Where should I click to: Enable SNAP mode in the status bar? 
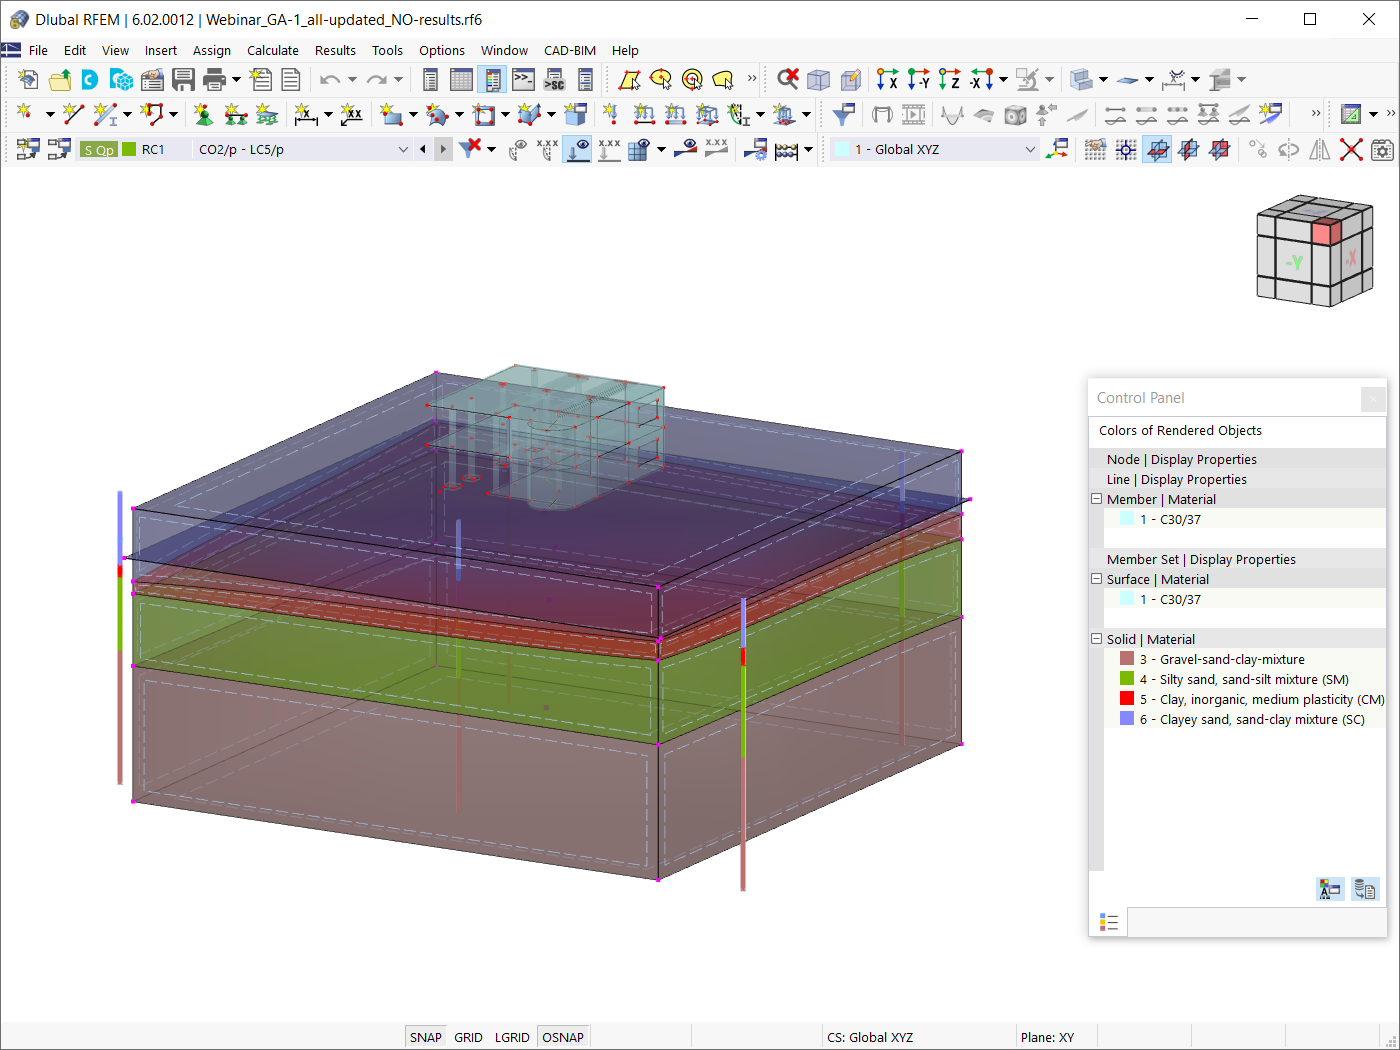425,1037
